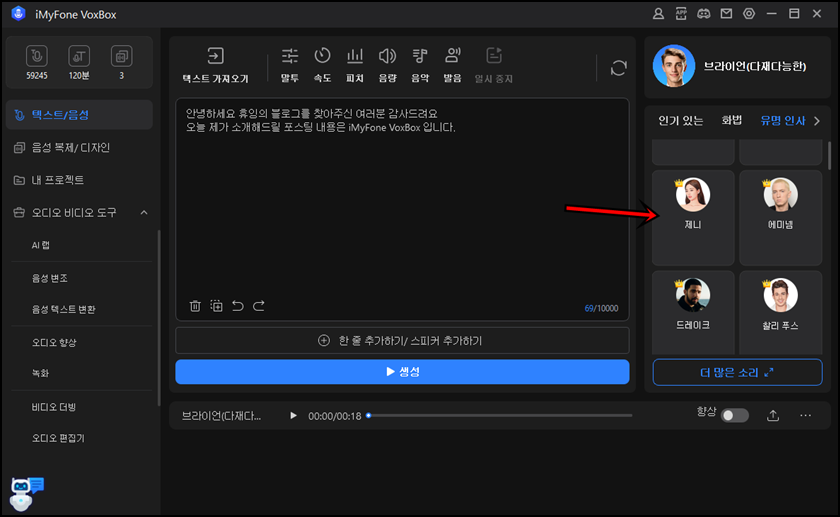Screen dimensions: 840x517
Task: Click the 브라이언(다재다... audio clip name
Action: point(221,416)
